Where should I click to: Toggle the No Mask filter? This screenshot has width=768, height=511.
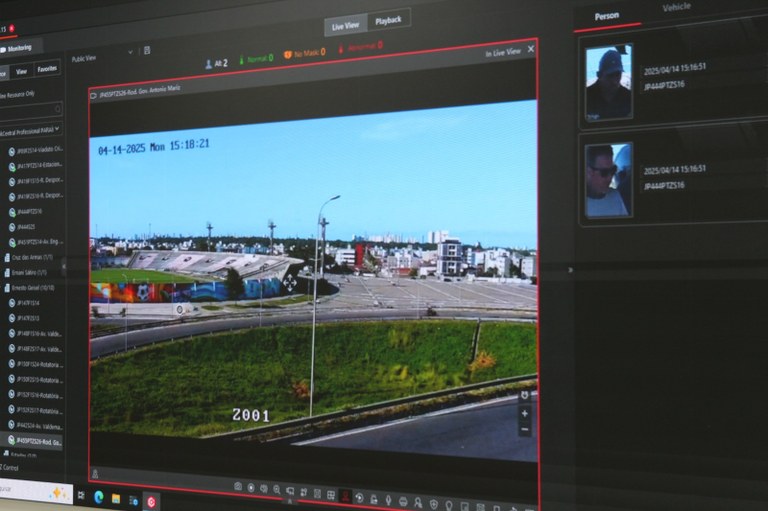pyautogui.click(x=304, y=52)
